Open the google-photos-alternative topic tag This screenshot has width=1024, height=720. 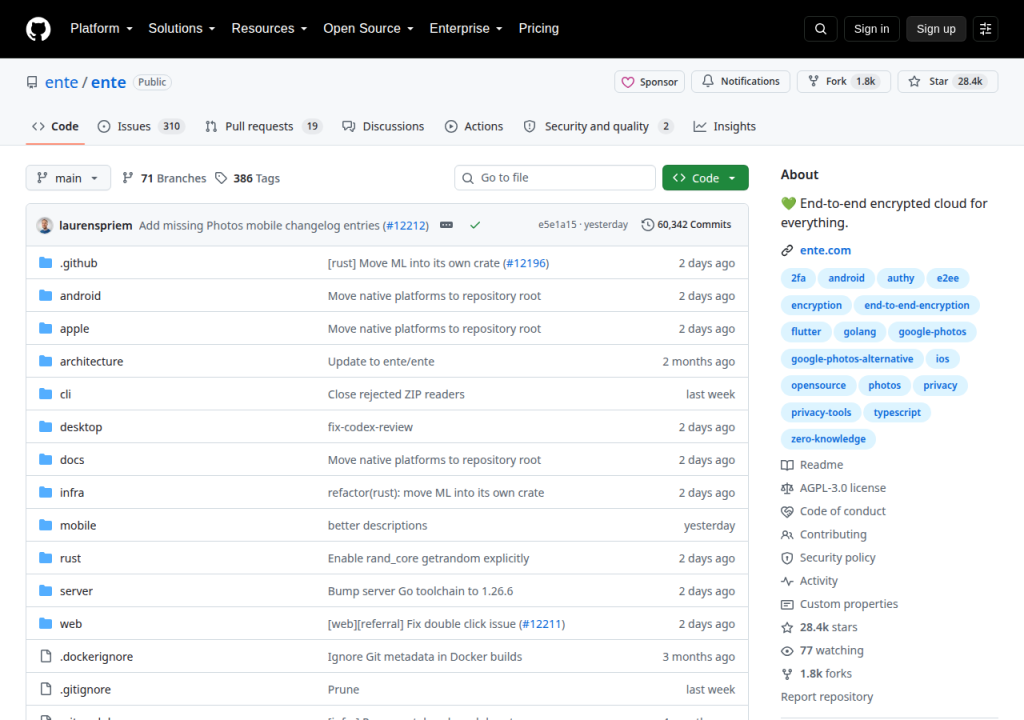pyautogui.click(x=852, y=359)
